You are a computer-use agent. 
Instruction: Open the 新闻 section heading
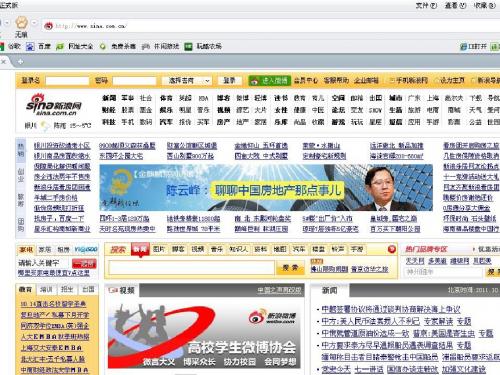[x=329, y=291]
